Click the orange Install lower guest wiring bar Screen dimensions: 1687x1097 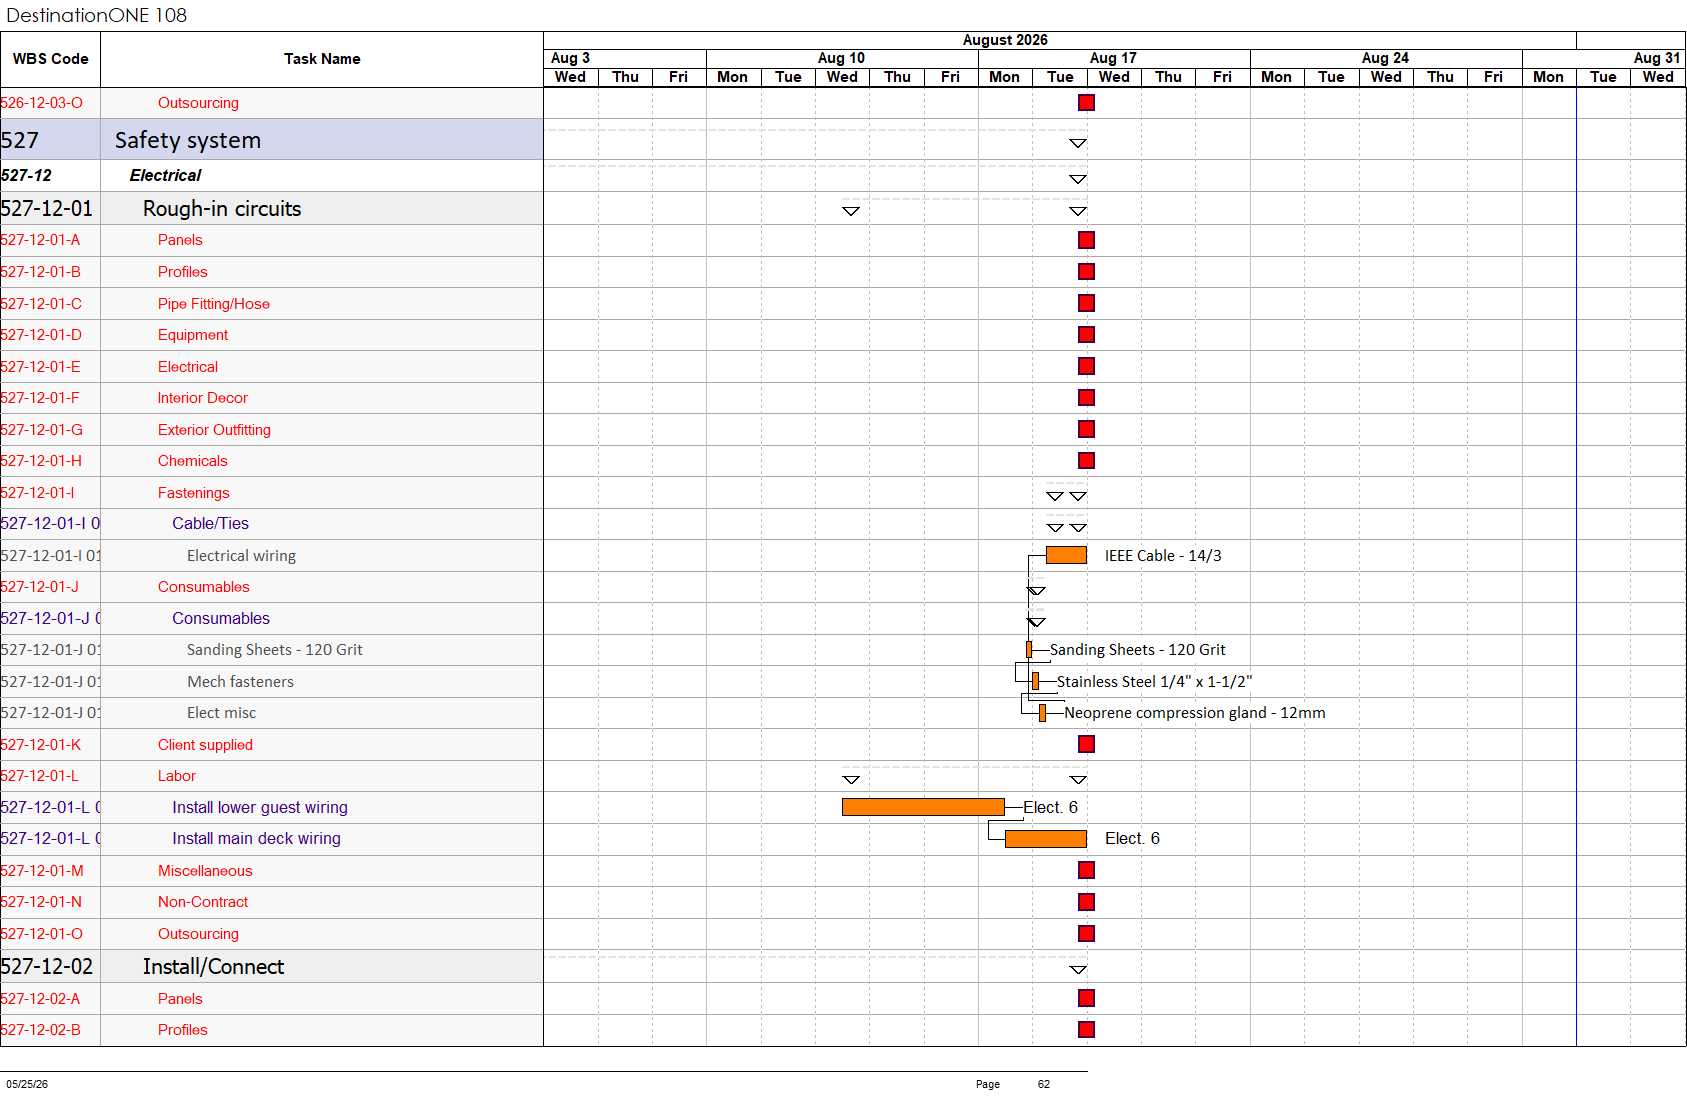(x=923, y=807)
